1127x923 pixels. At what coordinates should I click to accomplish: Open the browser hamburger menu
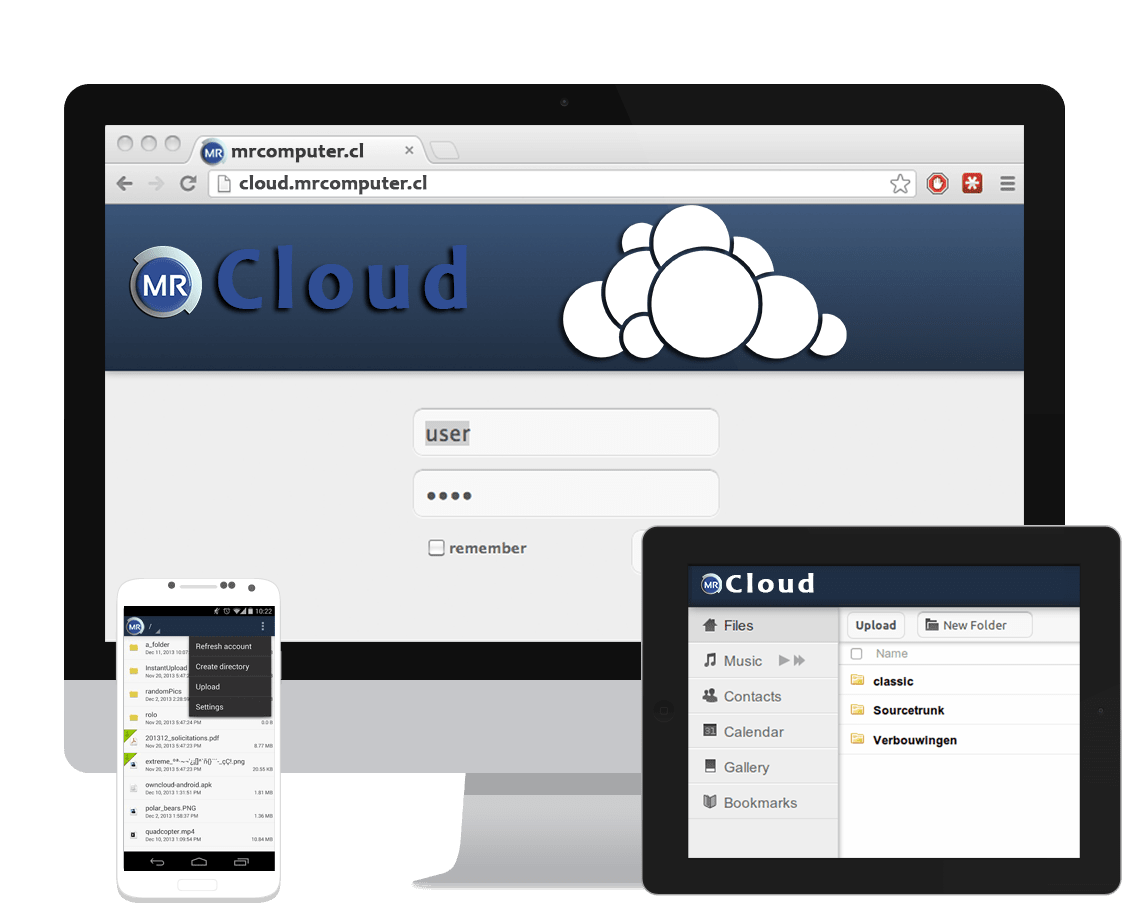click(x=1008, y=184)
